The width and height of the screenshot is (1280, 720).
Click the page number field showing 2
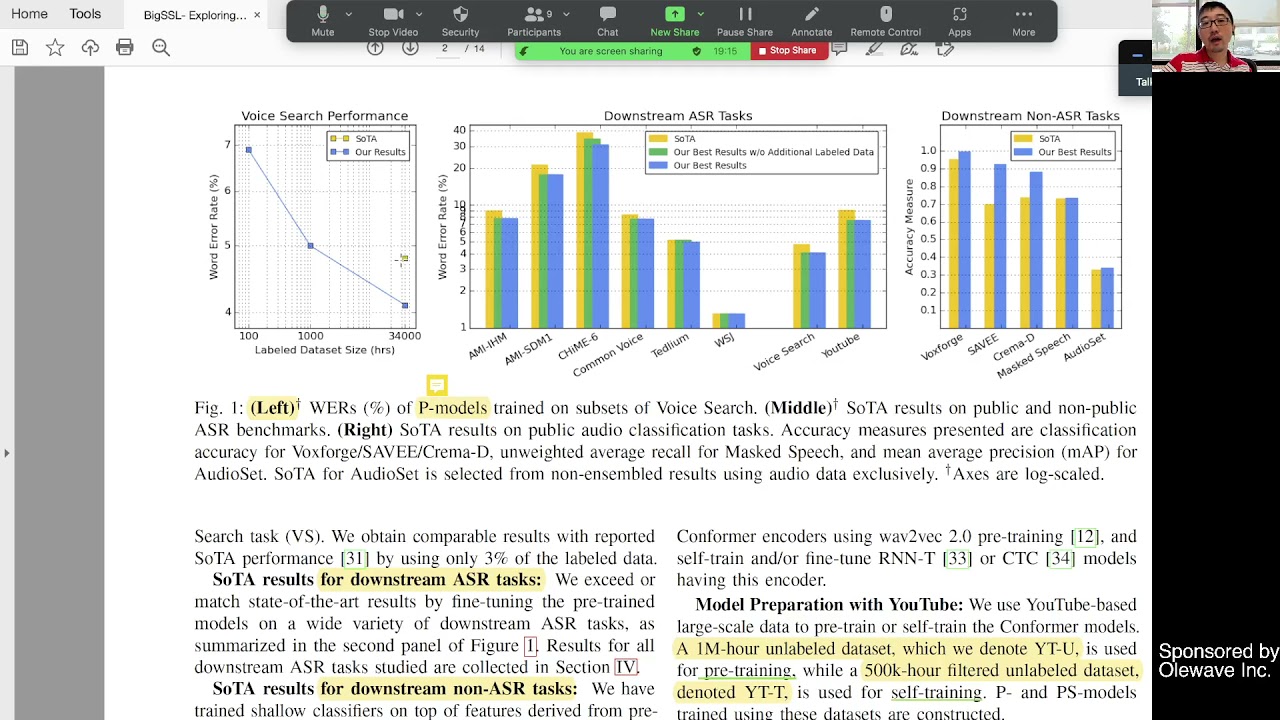click(445, 48)
